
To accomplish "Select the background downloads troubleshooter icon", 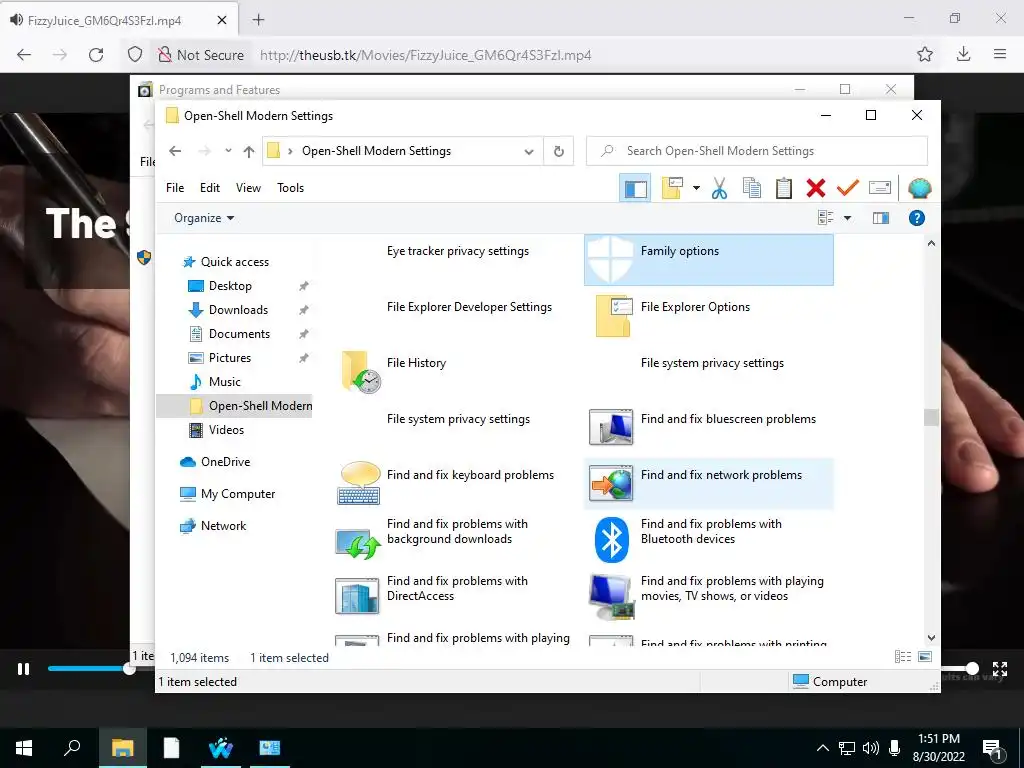I will pos(358,542).
